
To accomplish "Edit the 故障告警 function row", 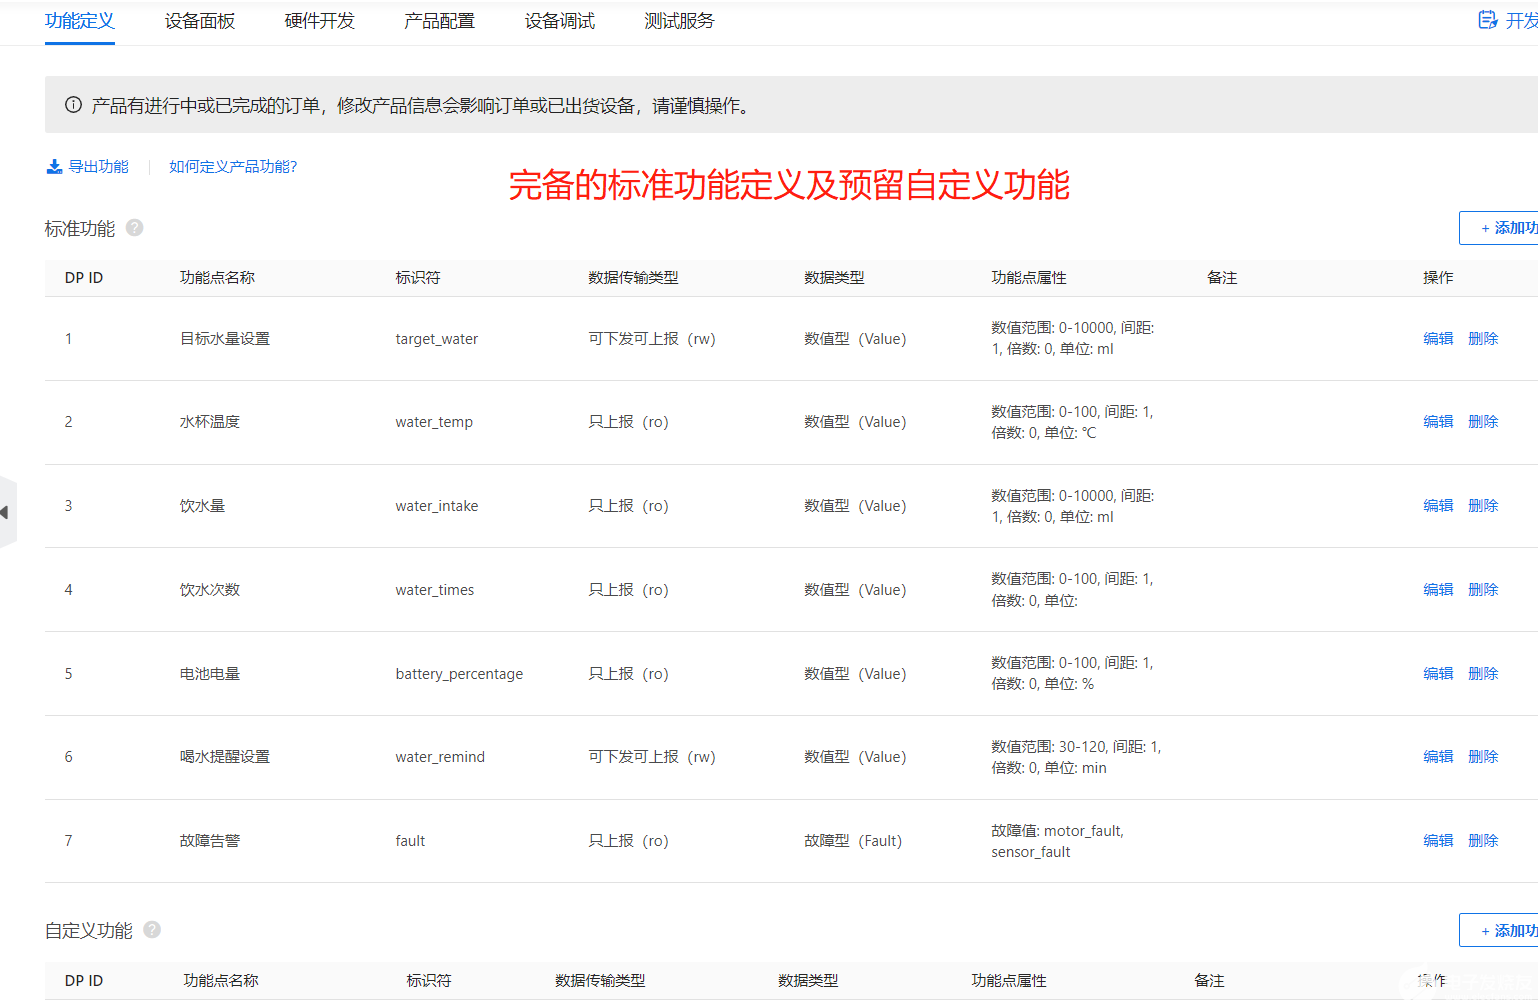I will tap(1438, 841).
